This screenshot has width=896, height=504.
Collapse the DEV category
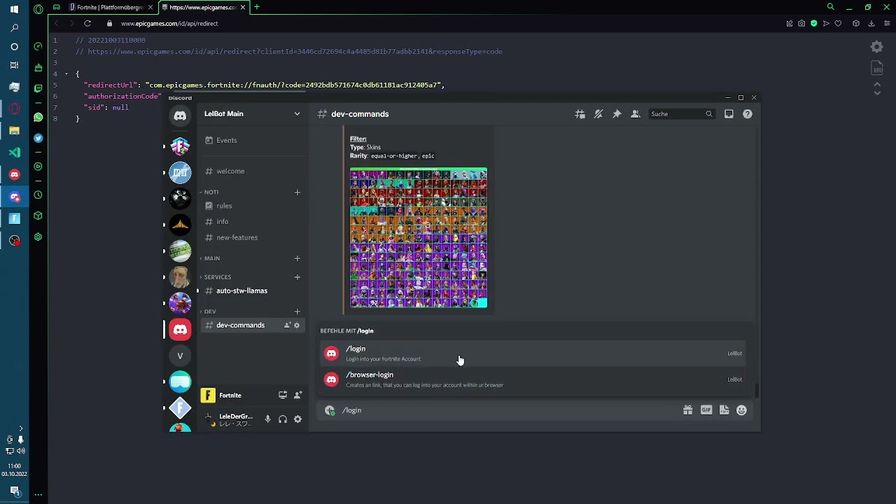click(x=210, y=311)
